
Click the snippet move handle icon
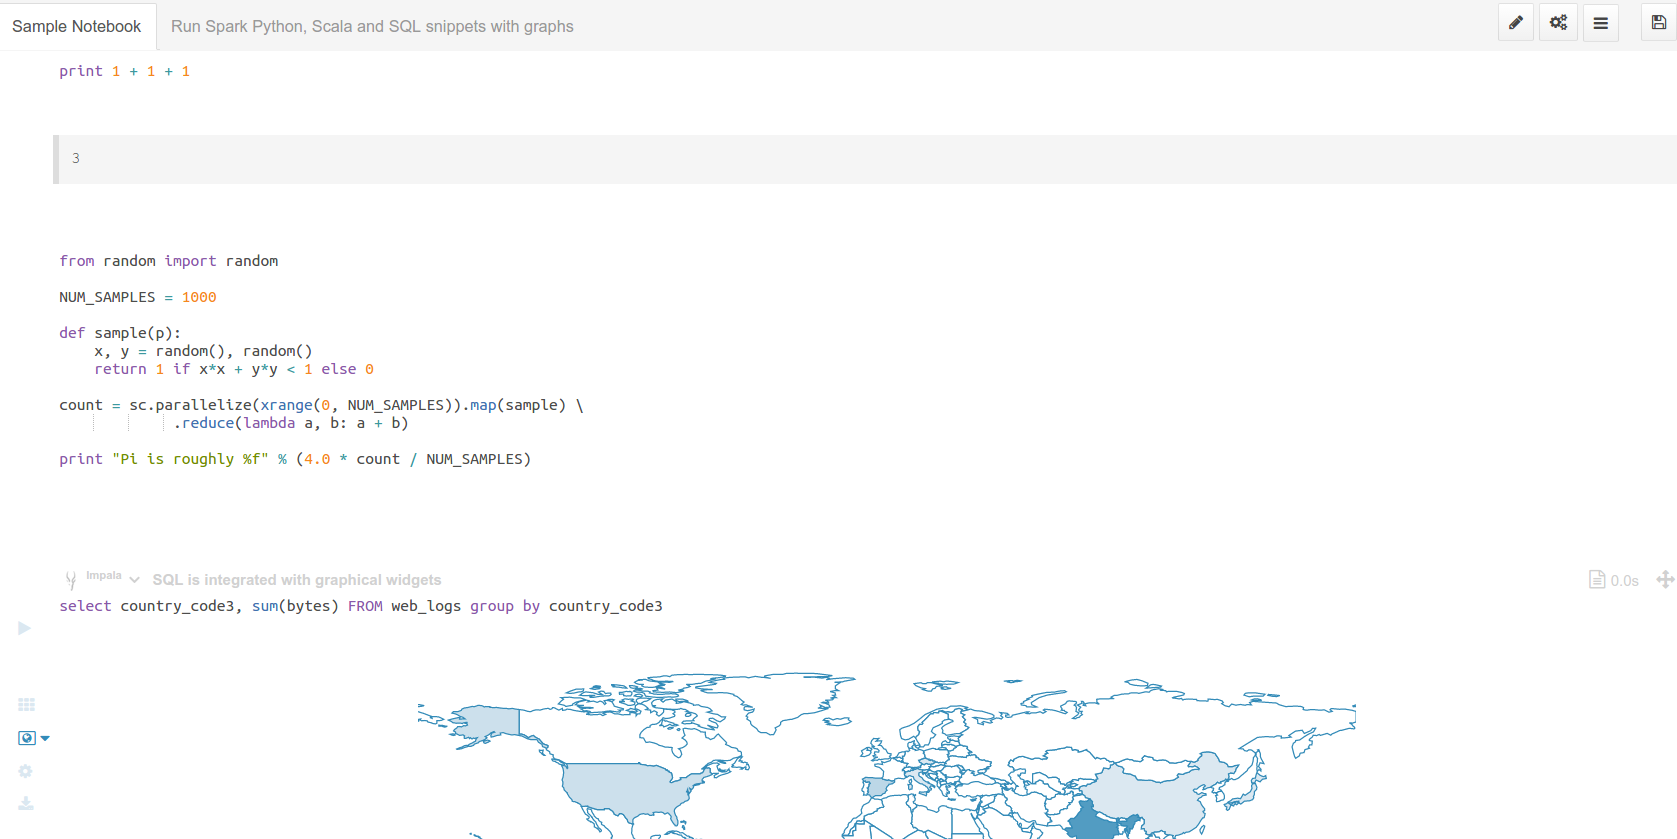(x=1665, y=579)
